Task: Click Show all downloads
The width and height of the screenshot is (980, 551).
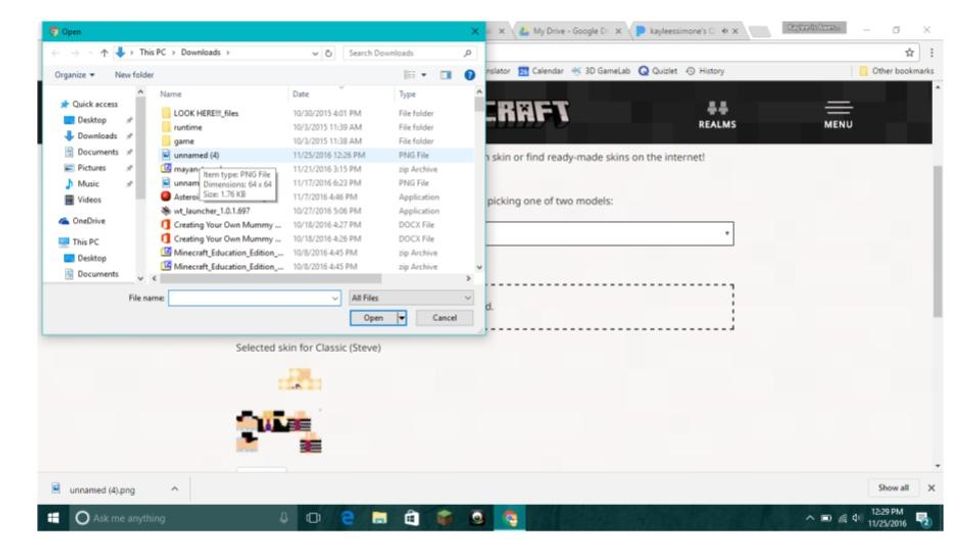Action: (x=893, y=488)
